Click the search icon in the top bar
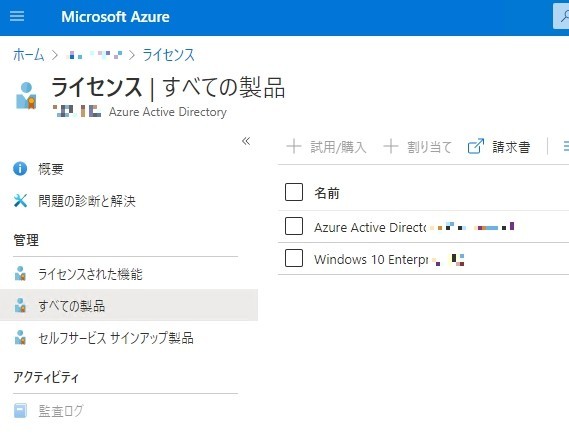Viewport: 569px width, 437px height. pyautogui.click(x=564, y=16)
